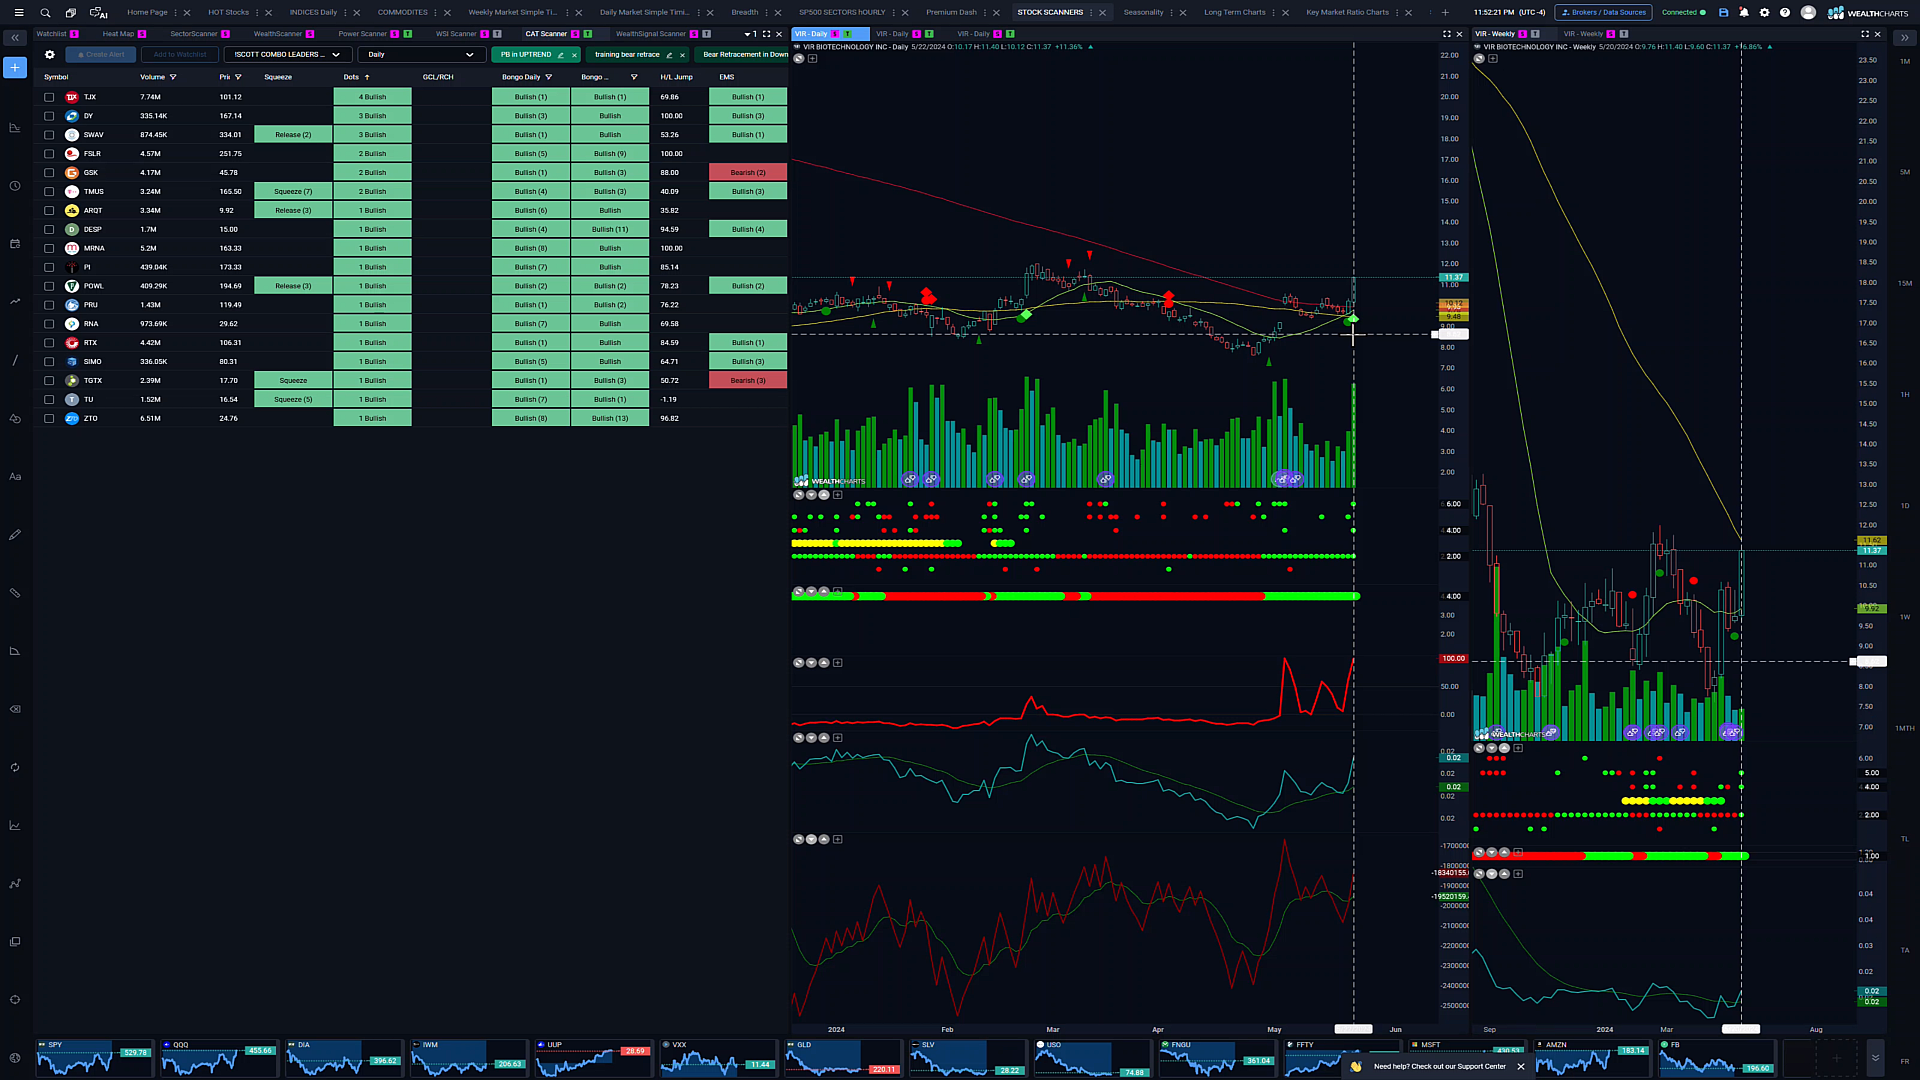The height and width of the screenshot is (1080, 1920).
Task: Open the hamburger main menu
Action: 18,12
